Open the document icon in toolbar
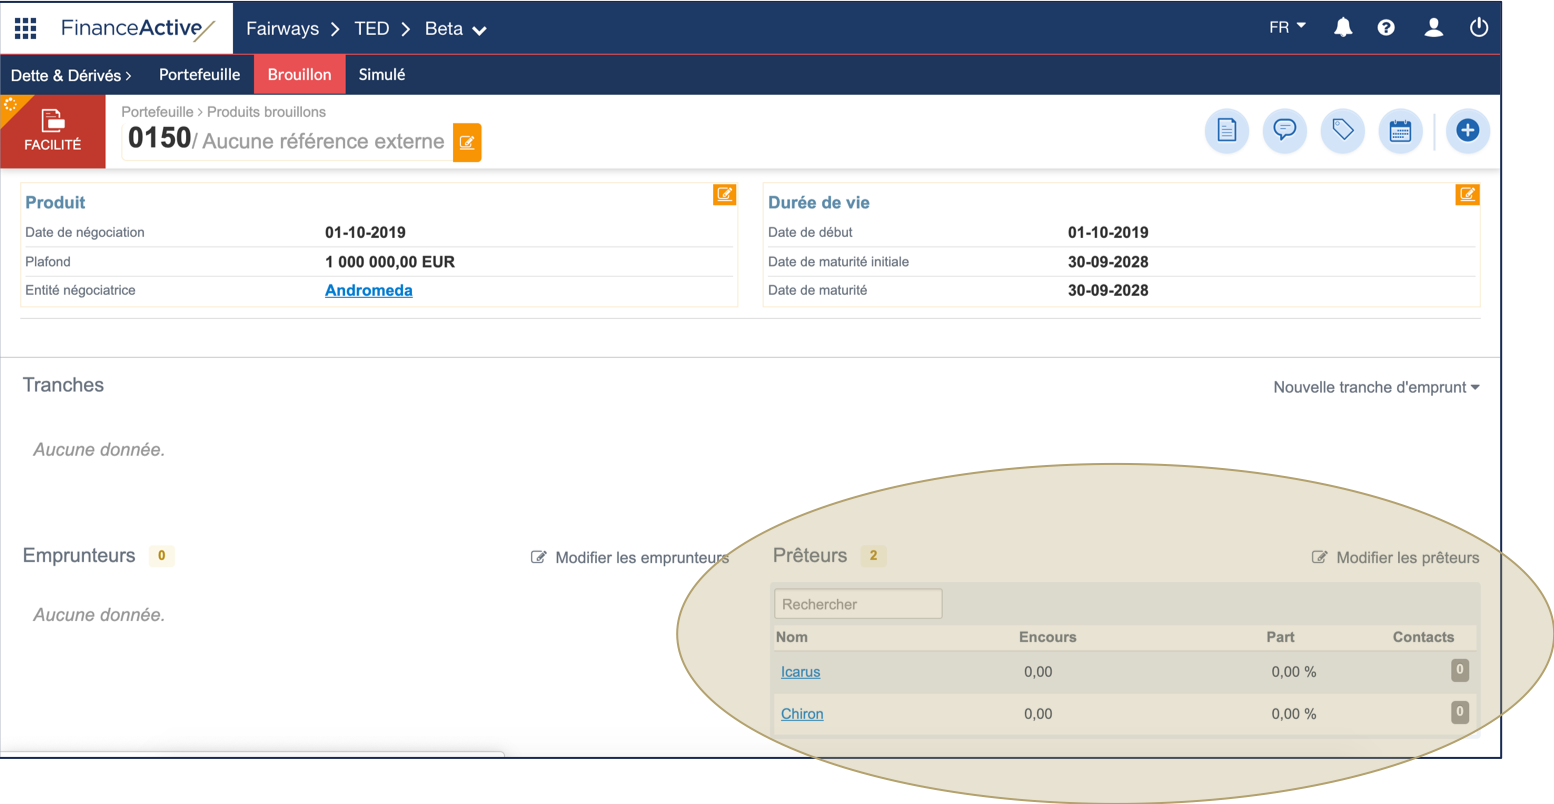 click(x=1226, y=130)
